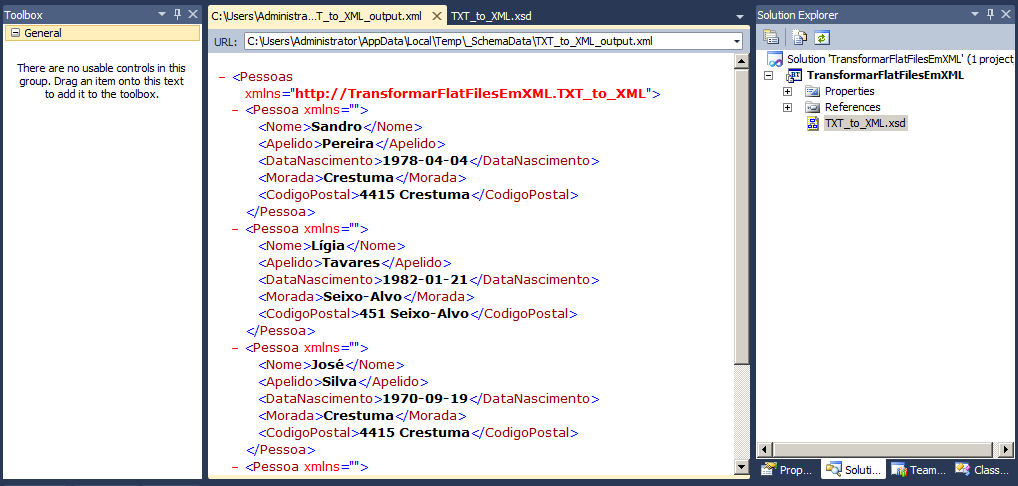The width and height of the screenshot is (1018, 486).
Task: Expand the References node in Solution Explorer
Action: (788, 107)
